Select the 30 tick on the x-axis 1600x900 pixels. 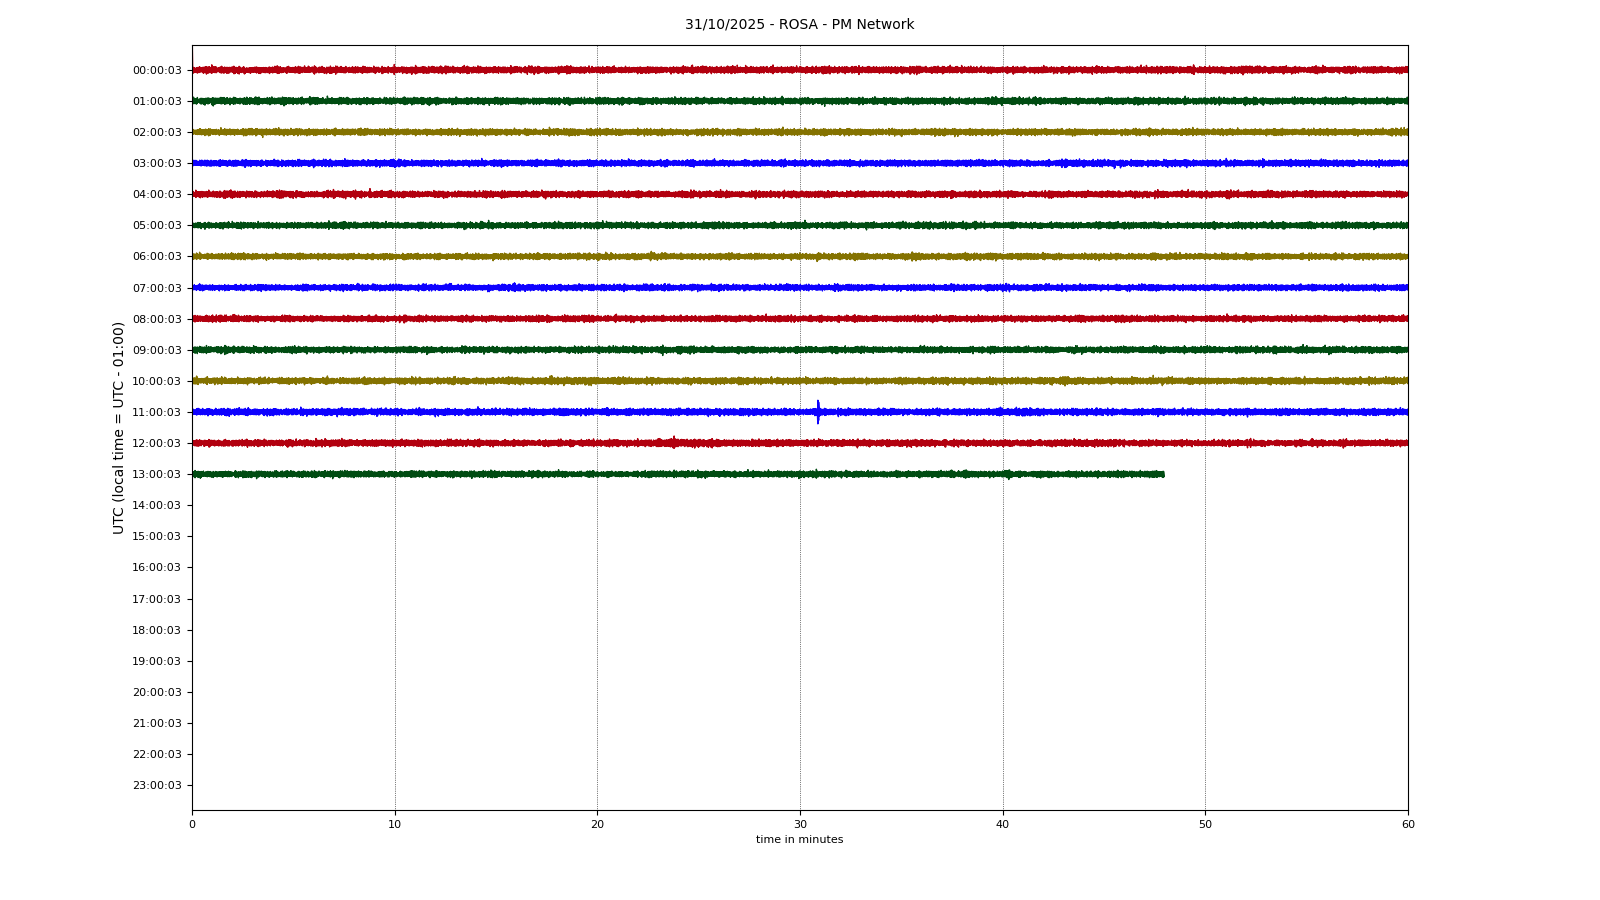(x=800, y=825)
